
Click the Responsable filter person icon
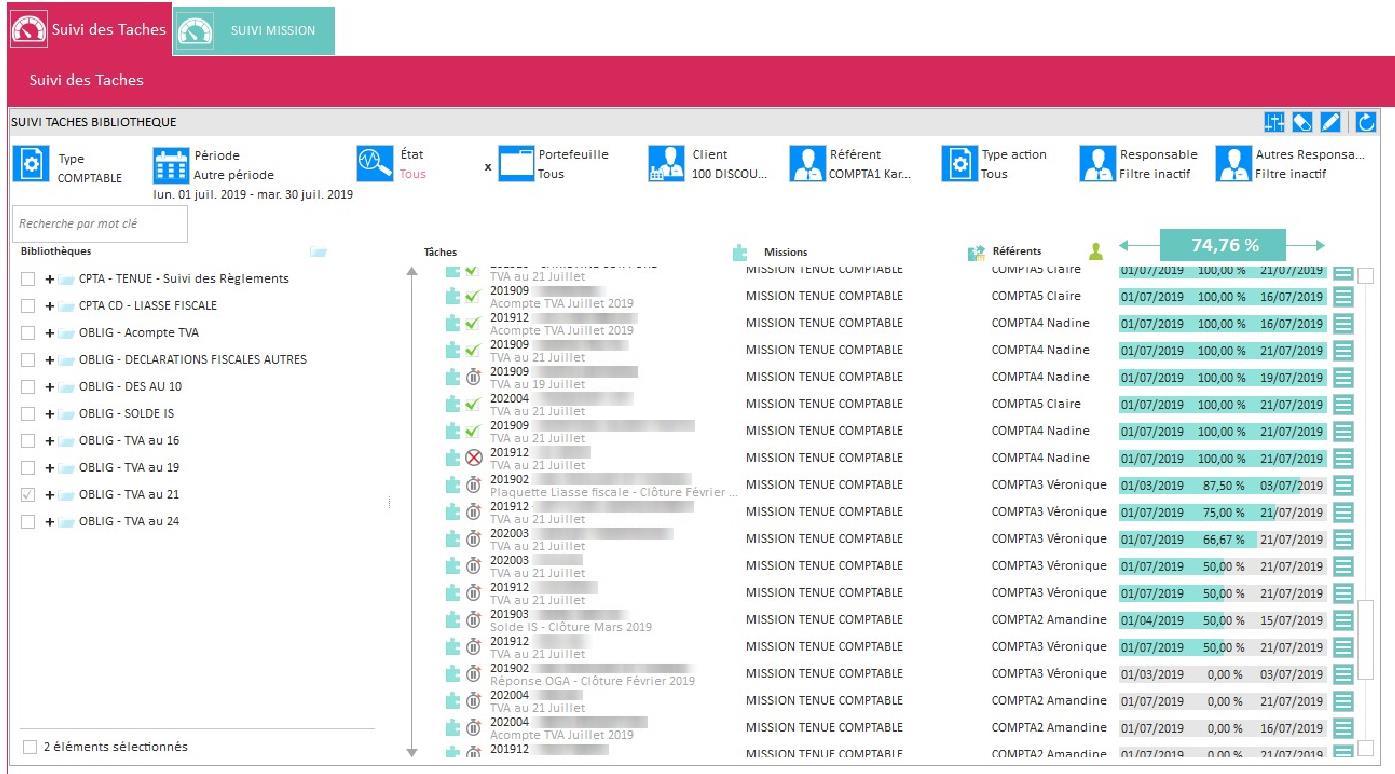1097,164
